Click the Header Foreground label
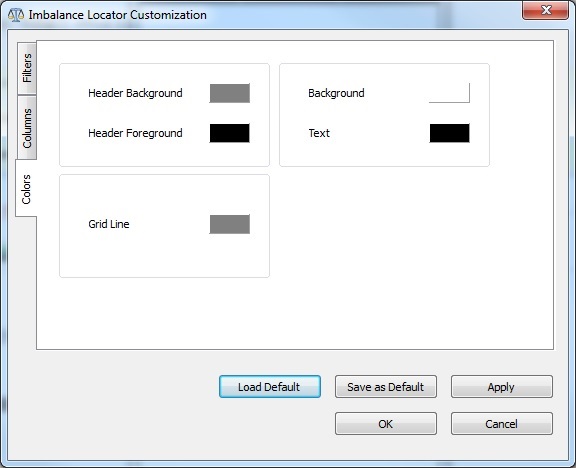Viewport: 576px width, 468px height. click(x=135, y=133)
